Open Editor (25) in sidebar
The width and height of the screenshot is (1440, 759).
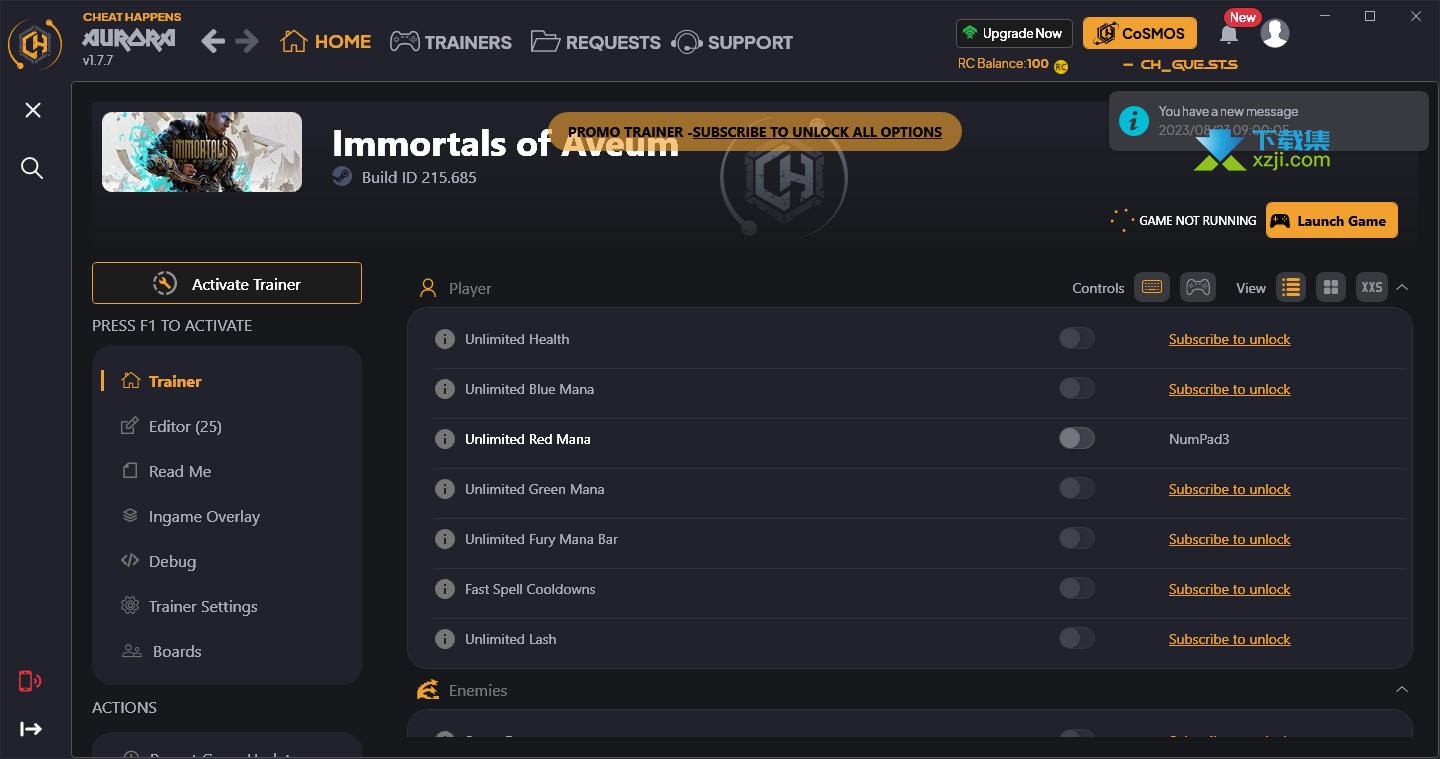tap(171, 426)
